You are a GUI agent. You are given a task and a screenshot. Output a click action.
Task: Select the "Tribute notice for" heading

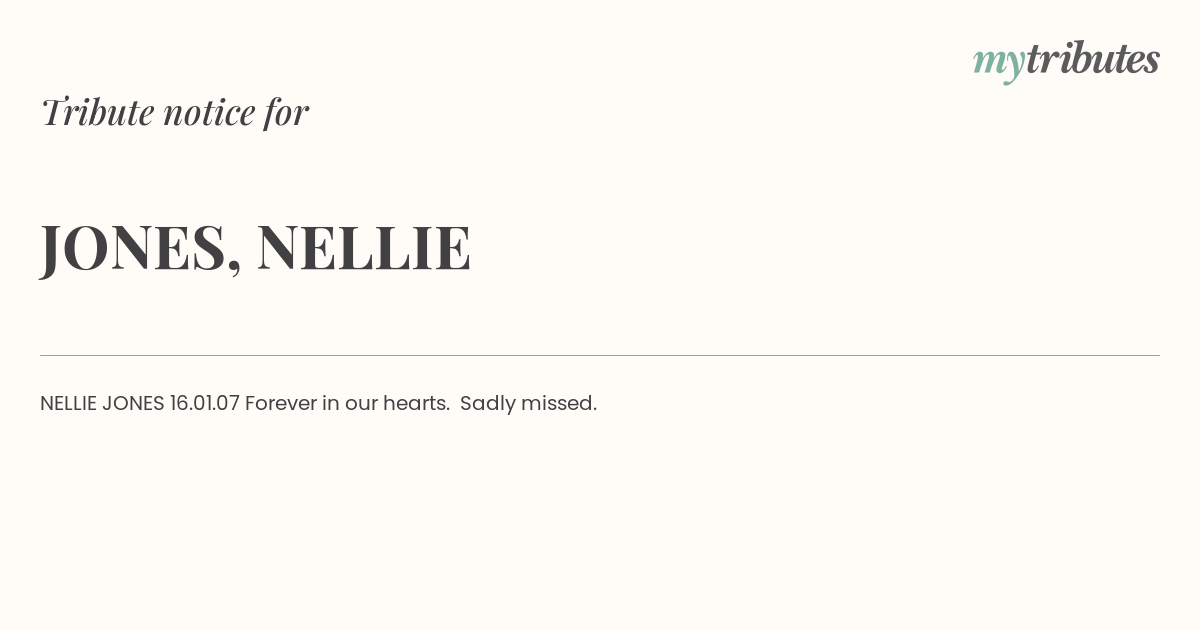pyautogui.click(x=174, y=112)
